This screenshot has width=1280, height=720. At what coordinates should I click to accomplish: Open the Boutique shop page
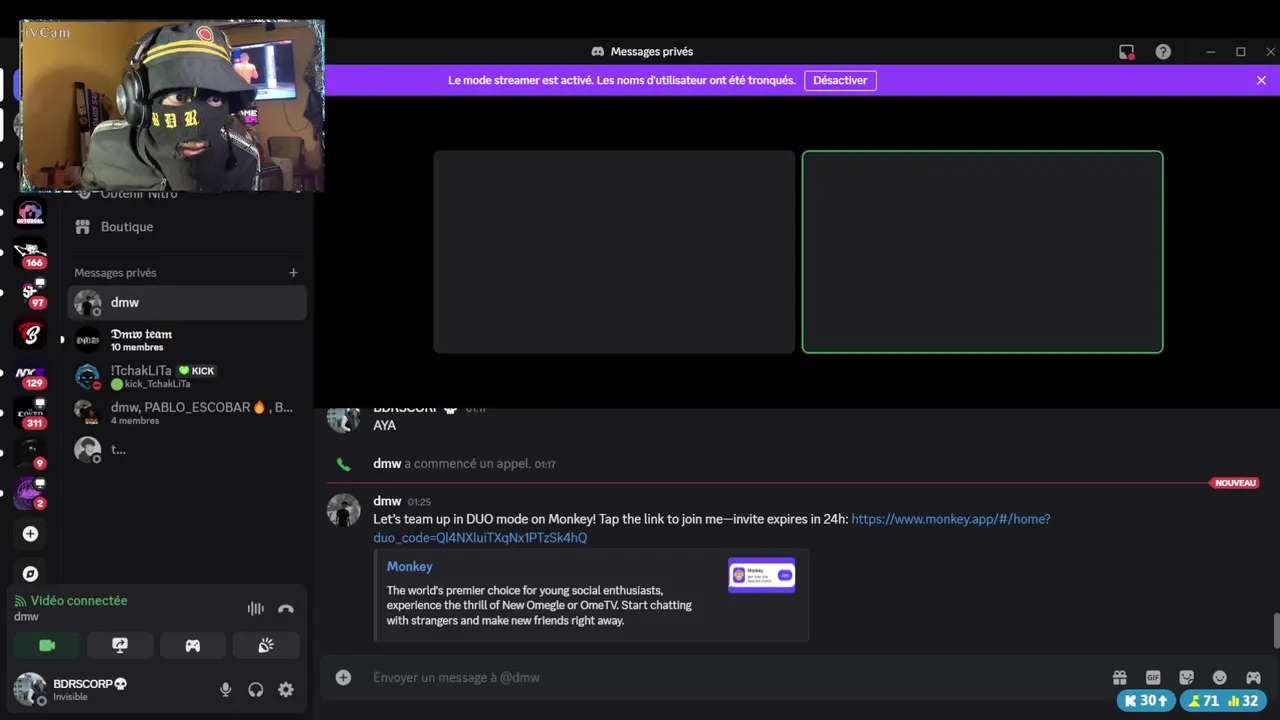point(187,227)
